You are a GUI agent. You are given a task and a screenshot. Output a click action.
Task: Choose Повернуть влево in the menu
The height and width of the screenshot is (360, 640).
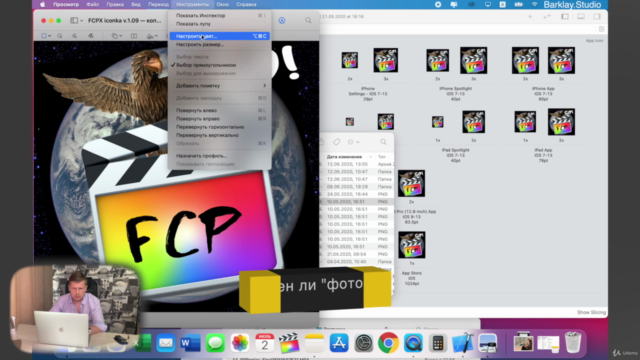click(220, 110)
